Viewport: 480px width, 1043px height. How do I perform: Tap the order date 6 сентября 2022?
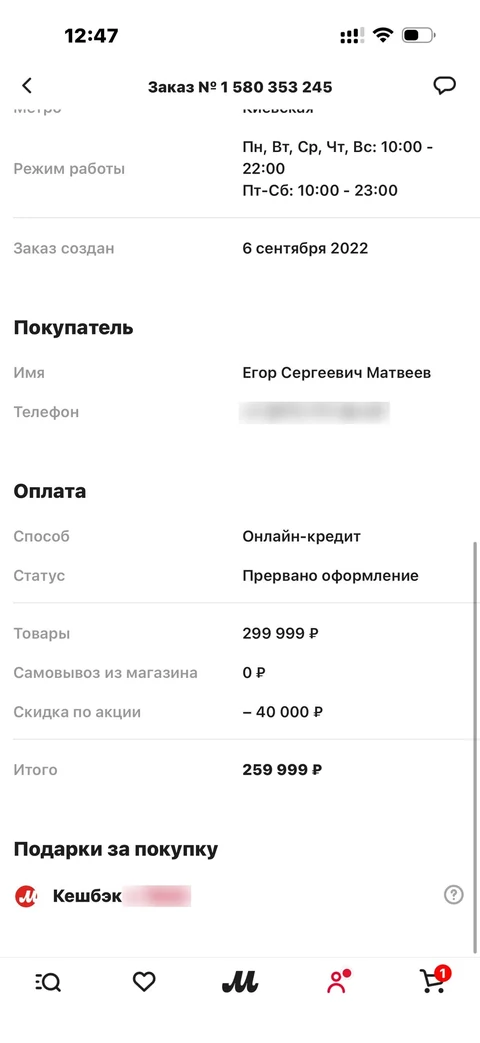click(x=305, y=249)
